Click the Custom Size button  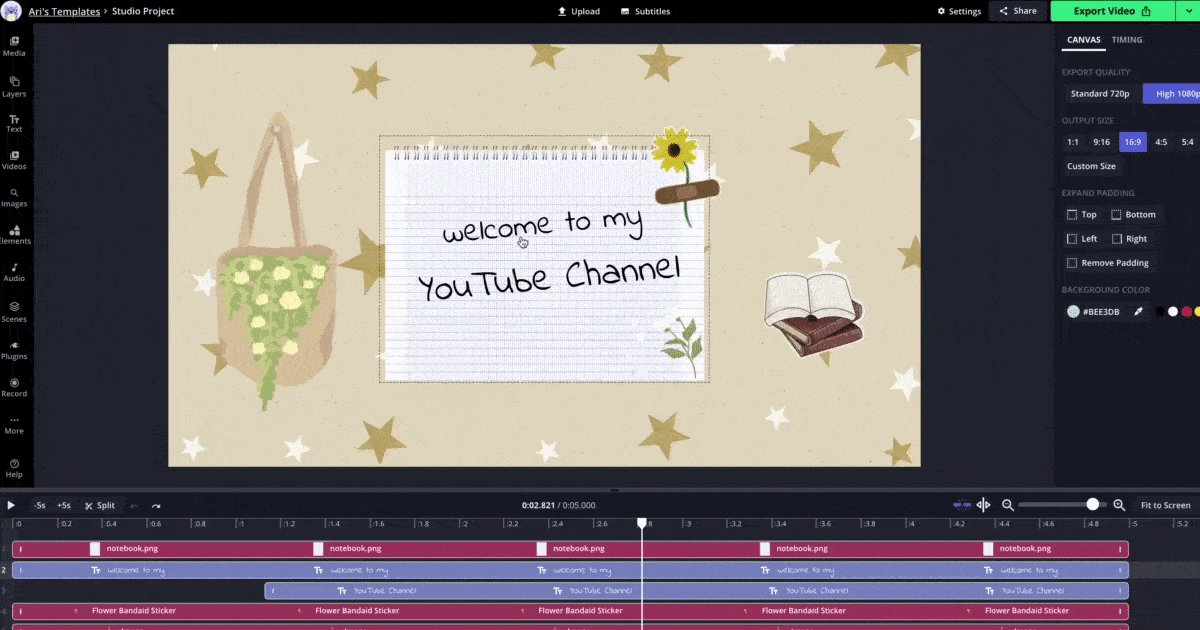click(x=1091, y=166)
